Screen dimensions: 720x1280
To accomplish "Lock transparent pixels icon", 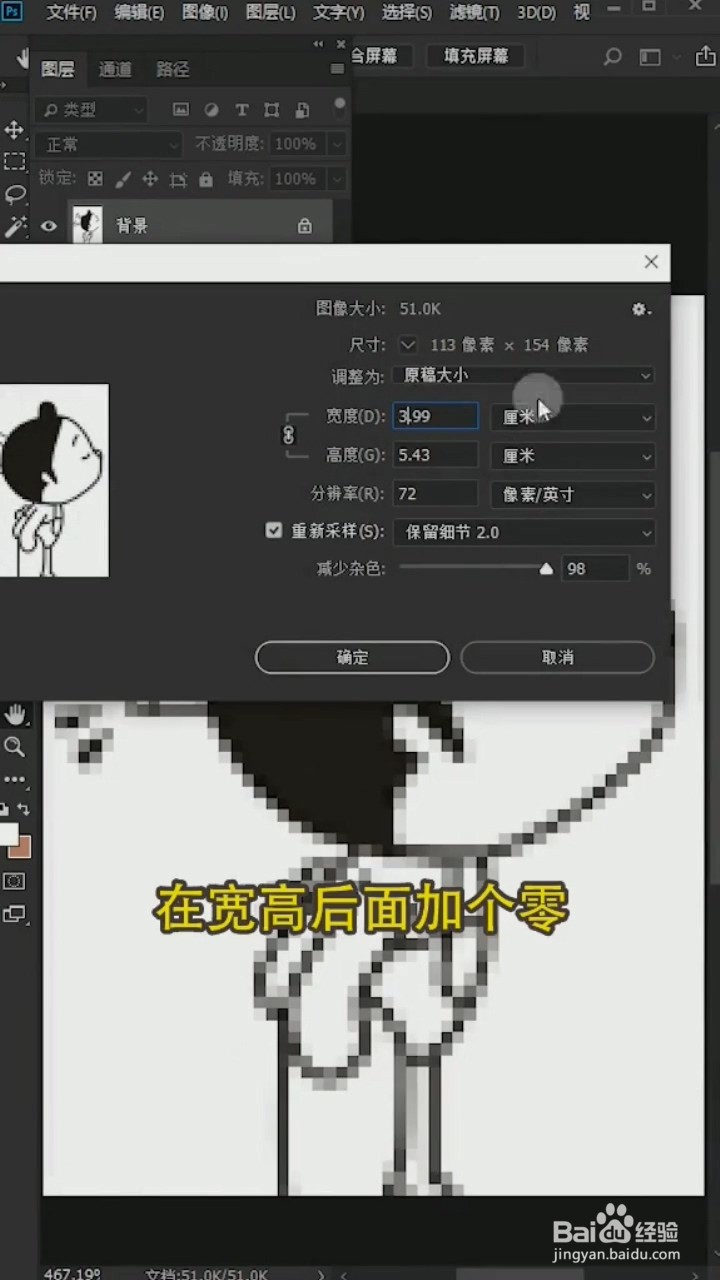I will 95,179.
